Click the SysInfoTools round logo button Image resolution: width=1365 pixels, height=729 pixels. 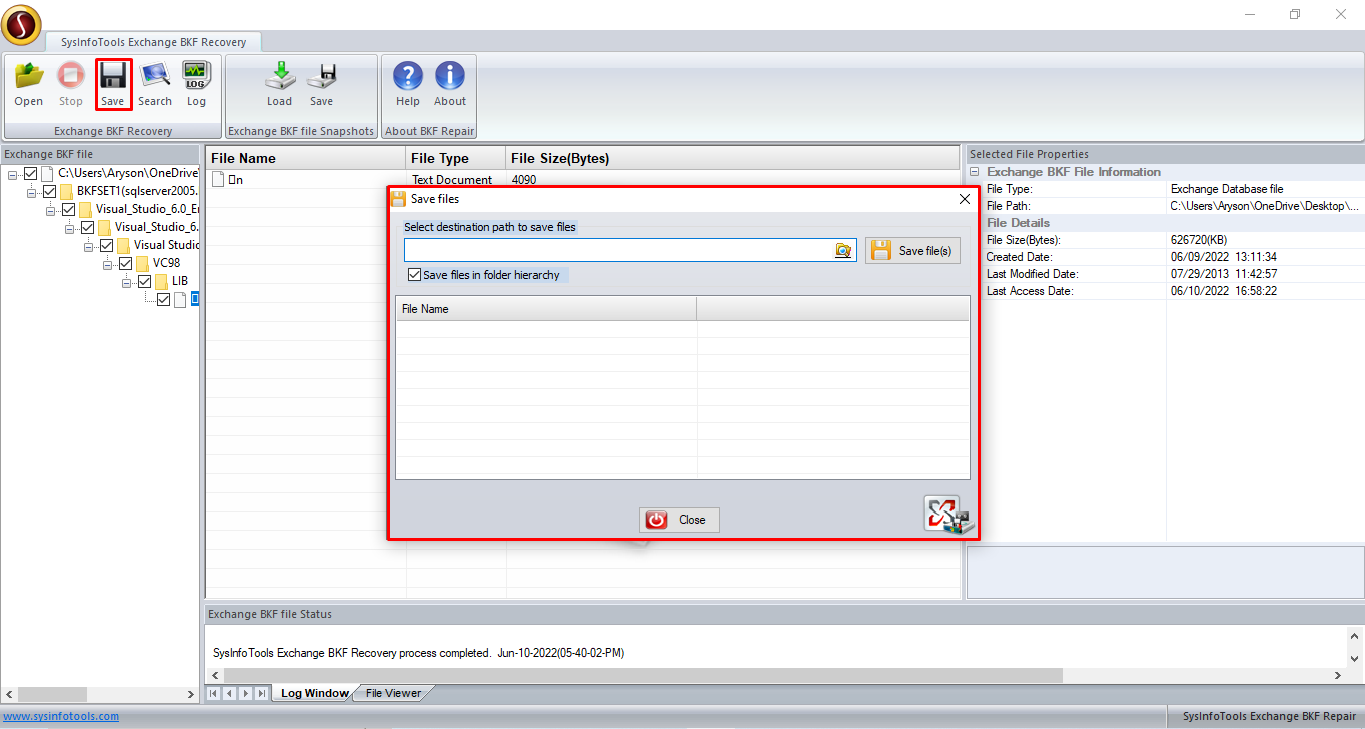(22, 25)
